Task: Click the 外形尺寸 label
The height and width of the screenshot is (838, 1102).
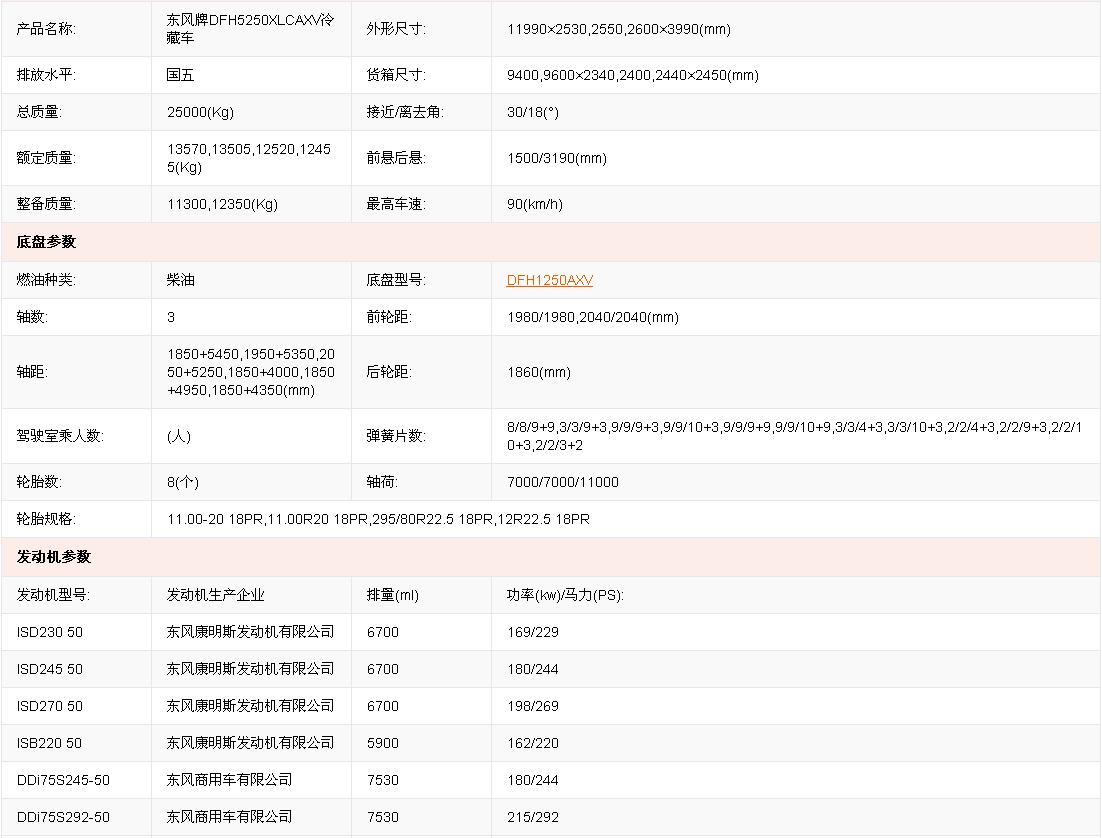Action: coord(396,29)
